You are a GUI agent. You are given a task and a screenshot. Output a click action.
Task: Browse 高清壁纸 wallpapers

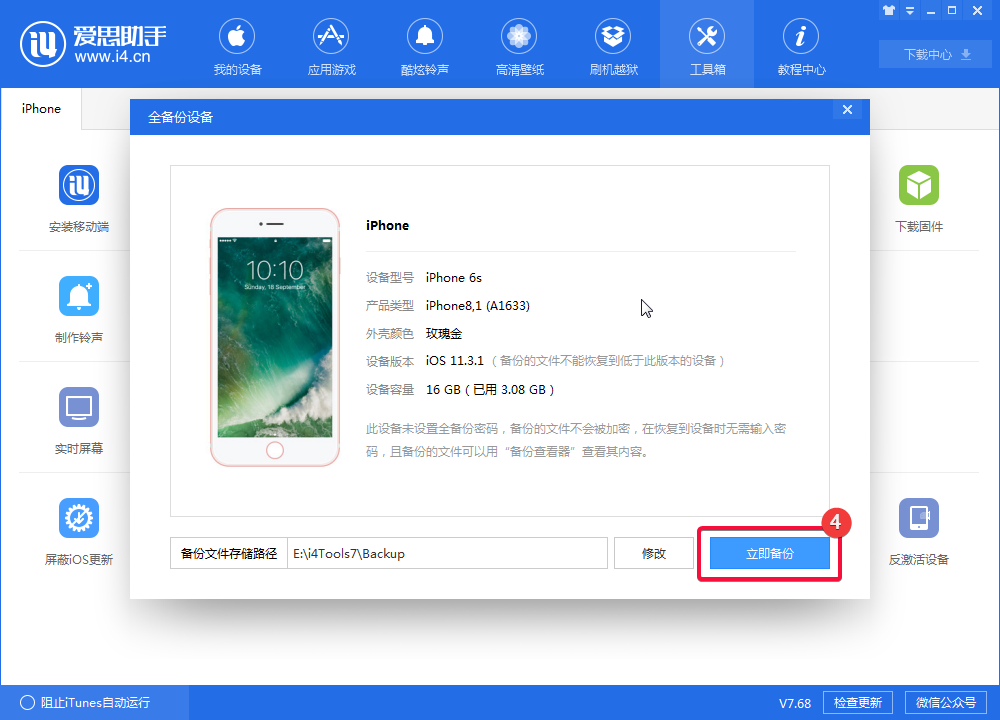click(x=518, y=45)
